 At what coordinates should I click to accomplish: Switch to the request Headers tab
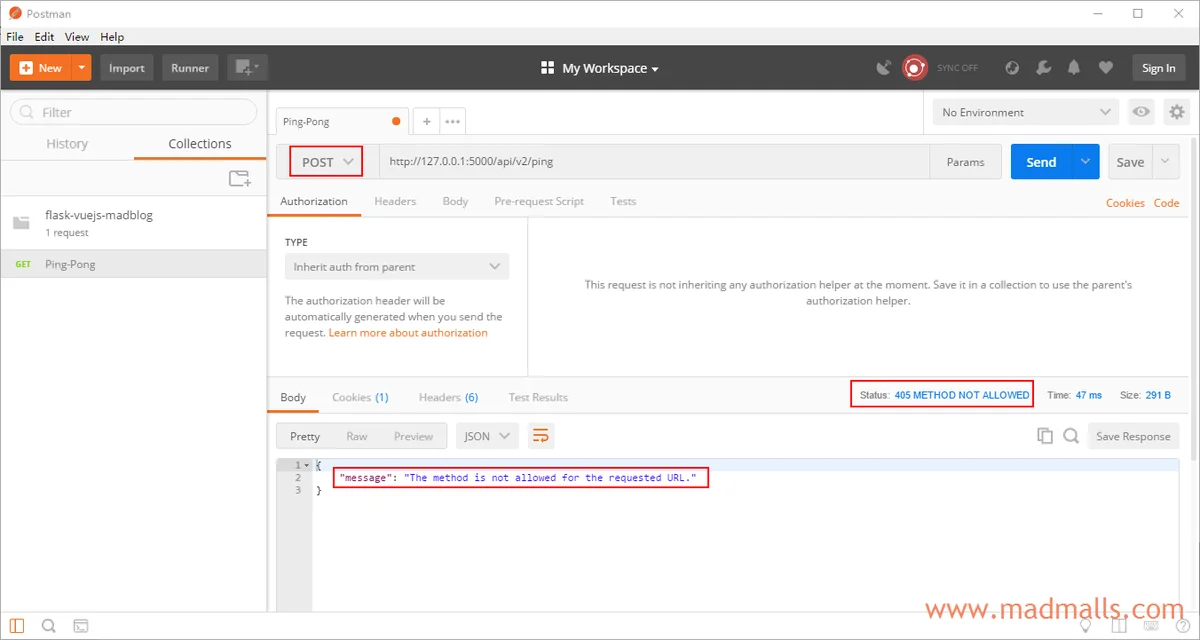(395, 201)
